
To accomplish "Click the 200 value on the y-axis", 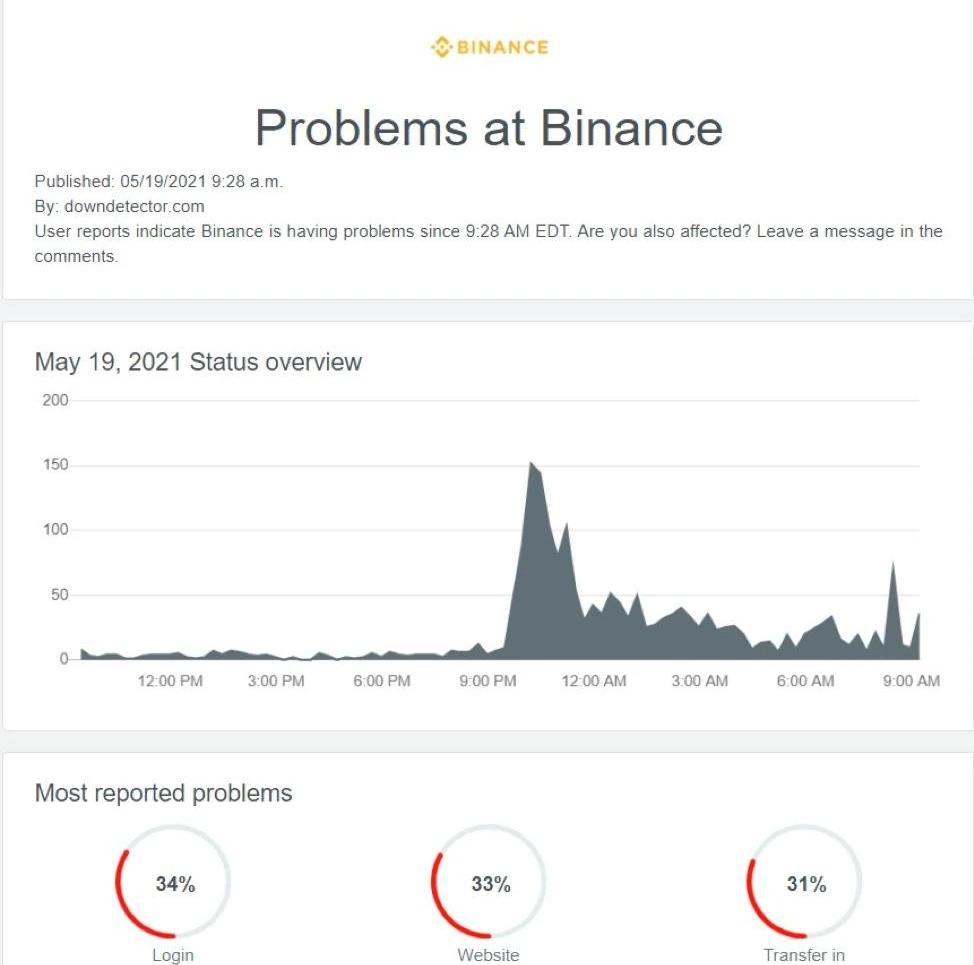I will pos(55,400).
